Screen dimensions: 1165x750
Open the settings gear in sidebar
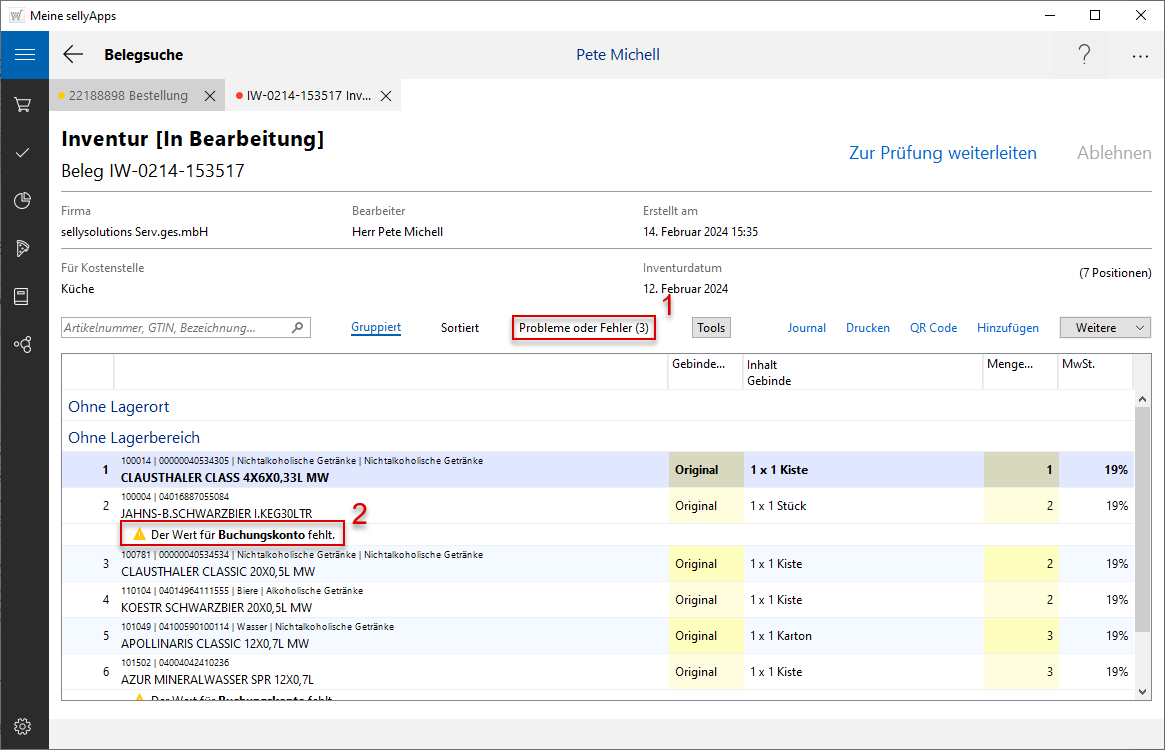pyautogui.click(x=24, y=726)
